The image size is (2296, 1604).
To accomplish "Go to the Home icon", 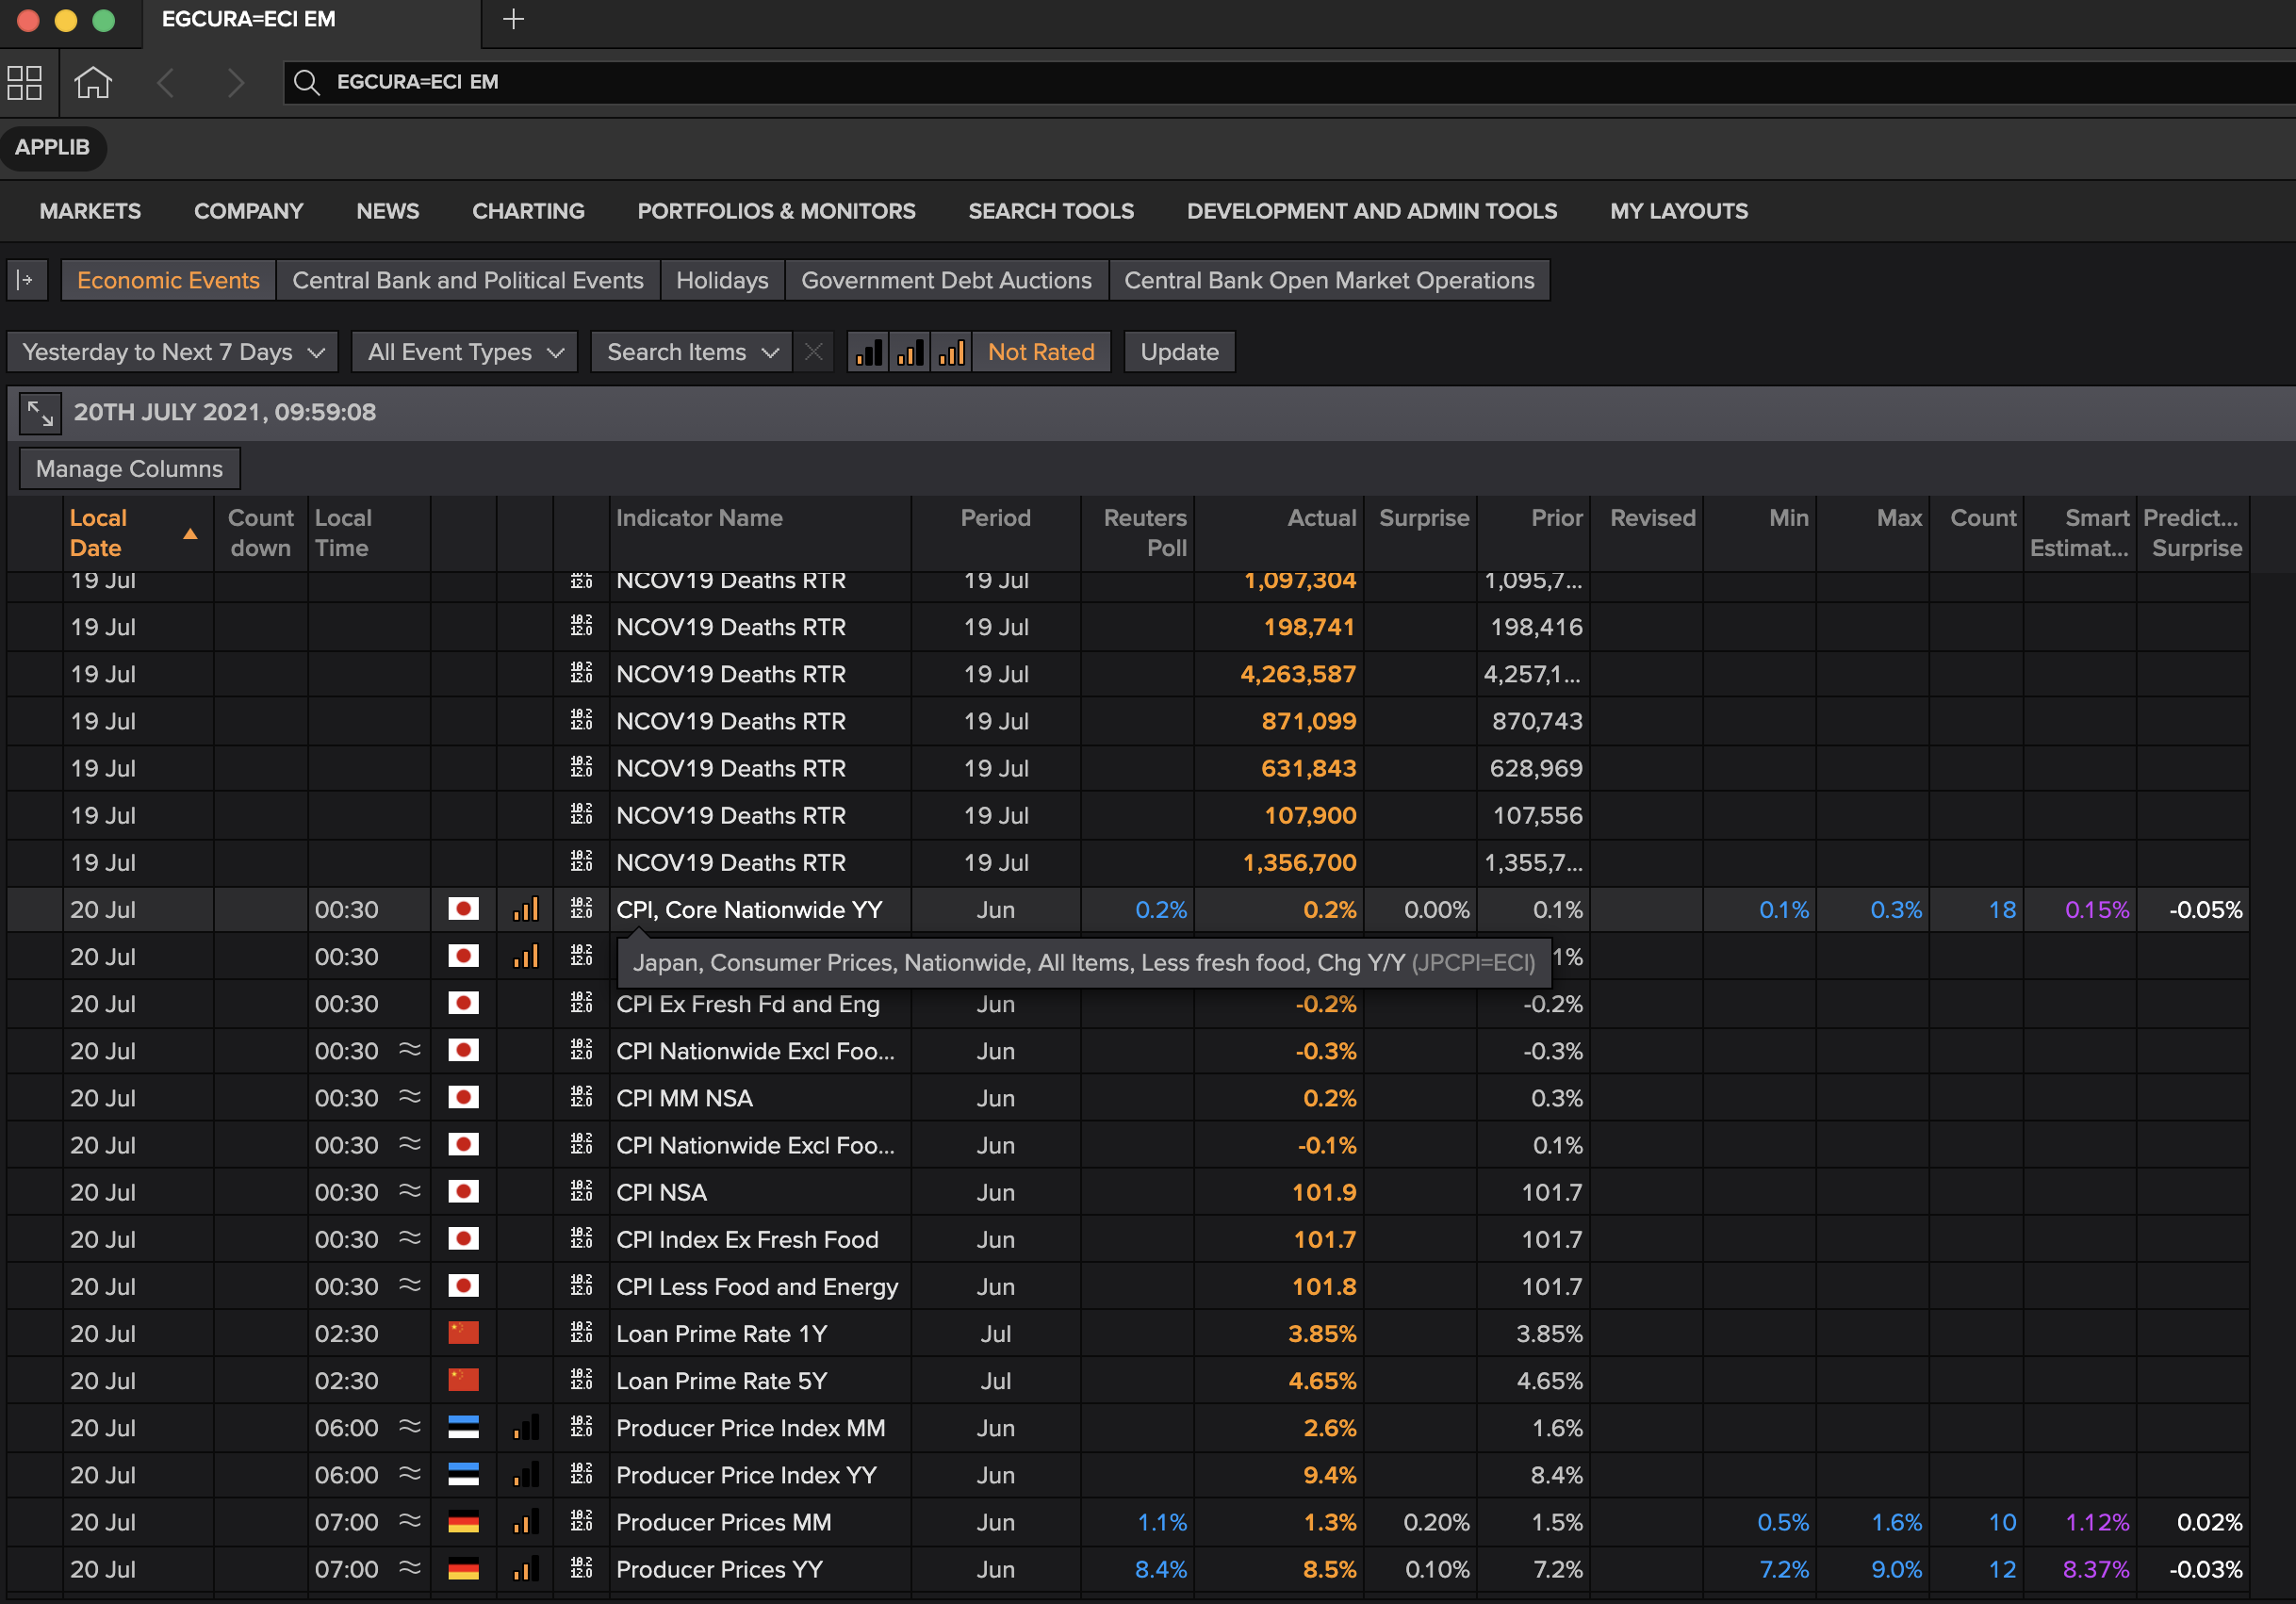I will click(x=93, y=82).
